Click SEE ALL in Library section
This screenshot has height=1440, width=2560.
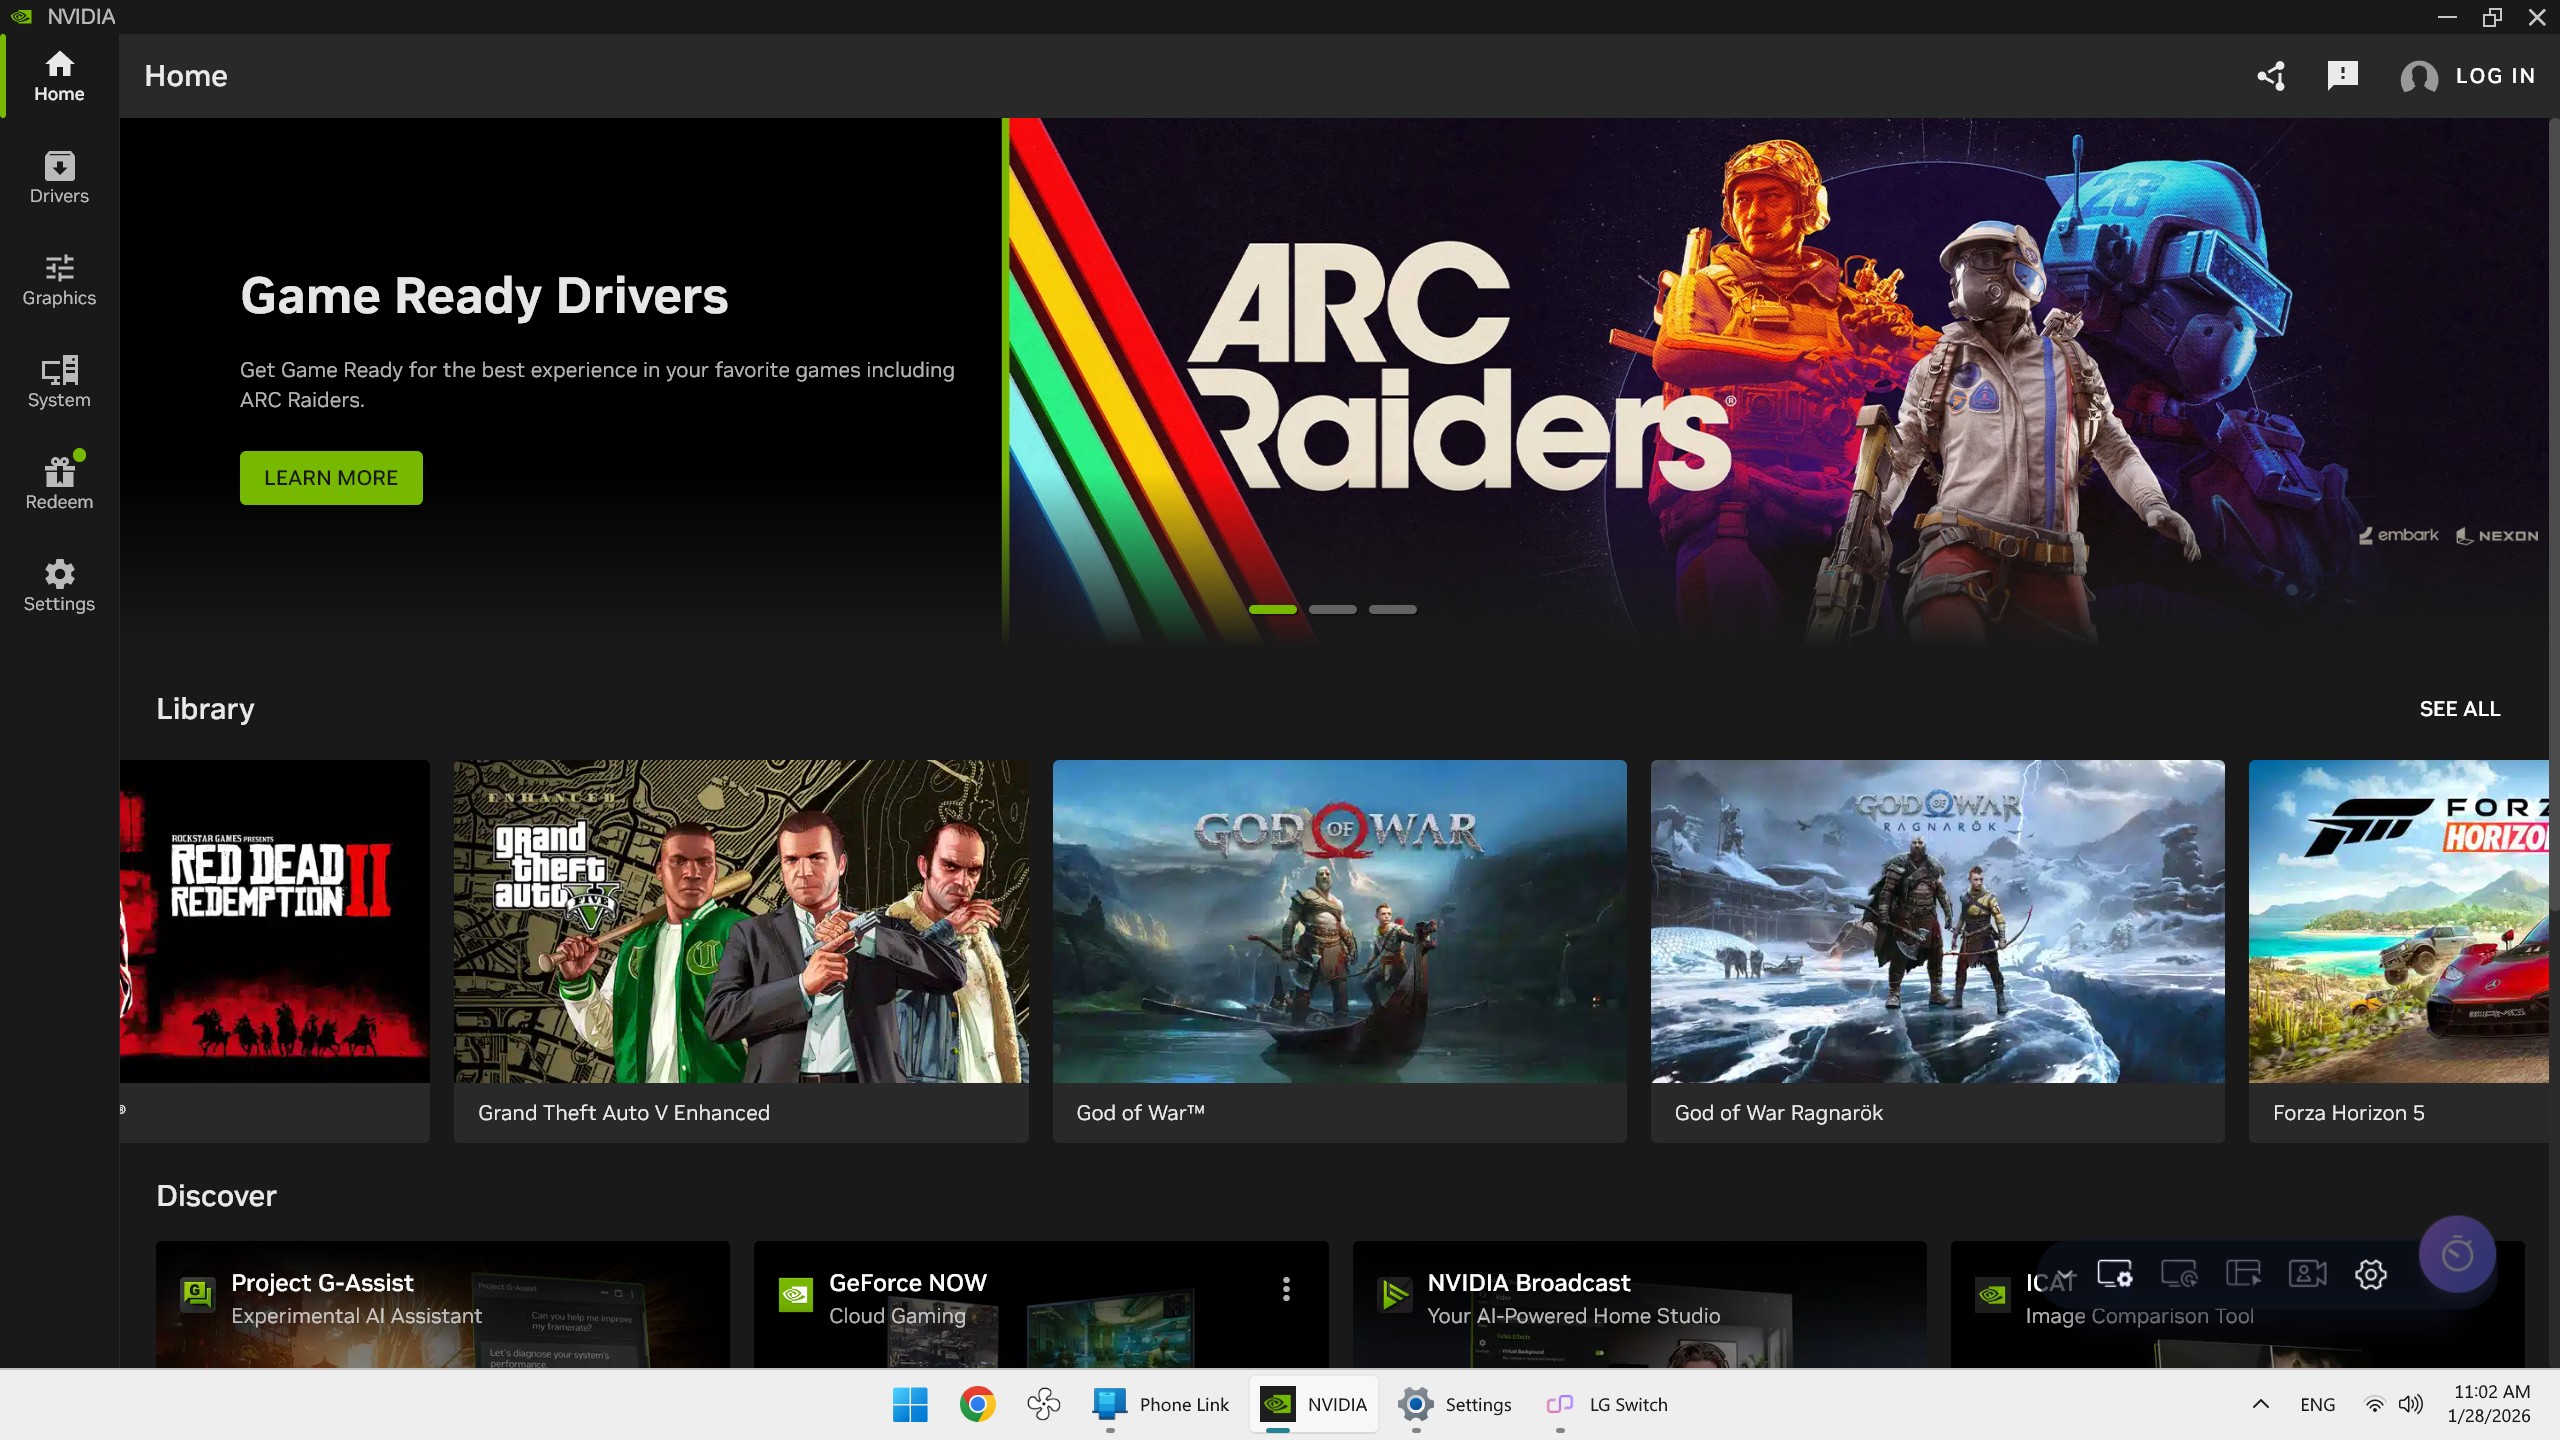tap(2459, 709)
